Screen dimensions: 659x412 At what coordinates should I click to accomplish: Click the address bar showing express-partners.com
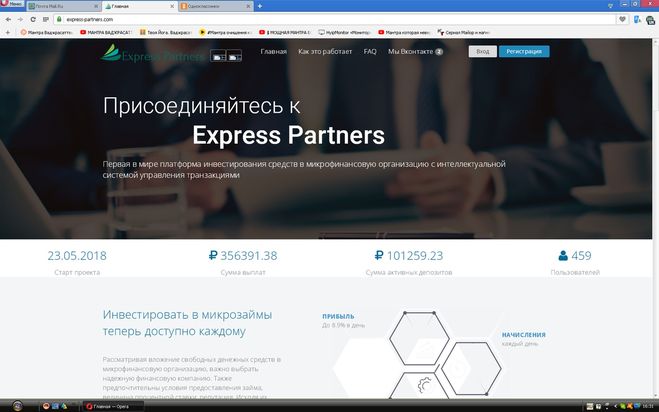click(x=336, y=19)
